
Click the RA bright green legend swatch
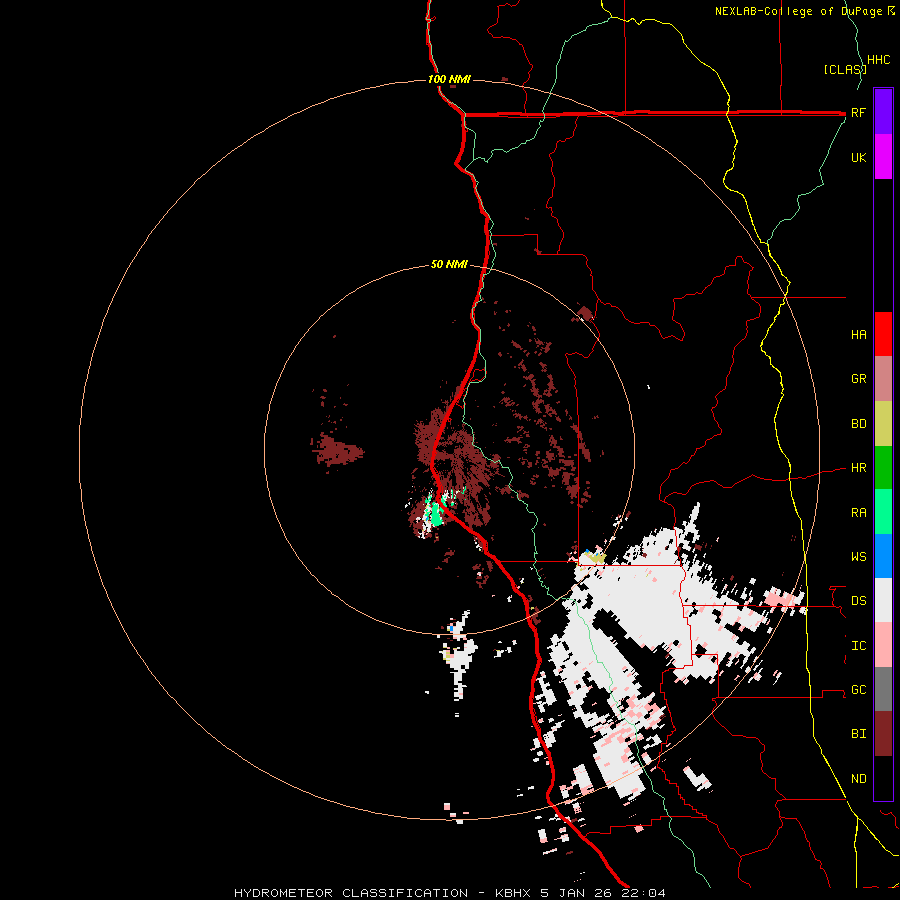point(883,511)
